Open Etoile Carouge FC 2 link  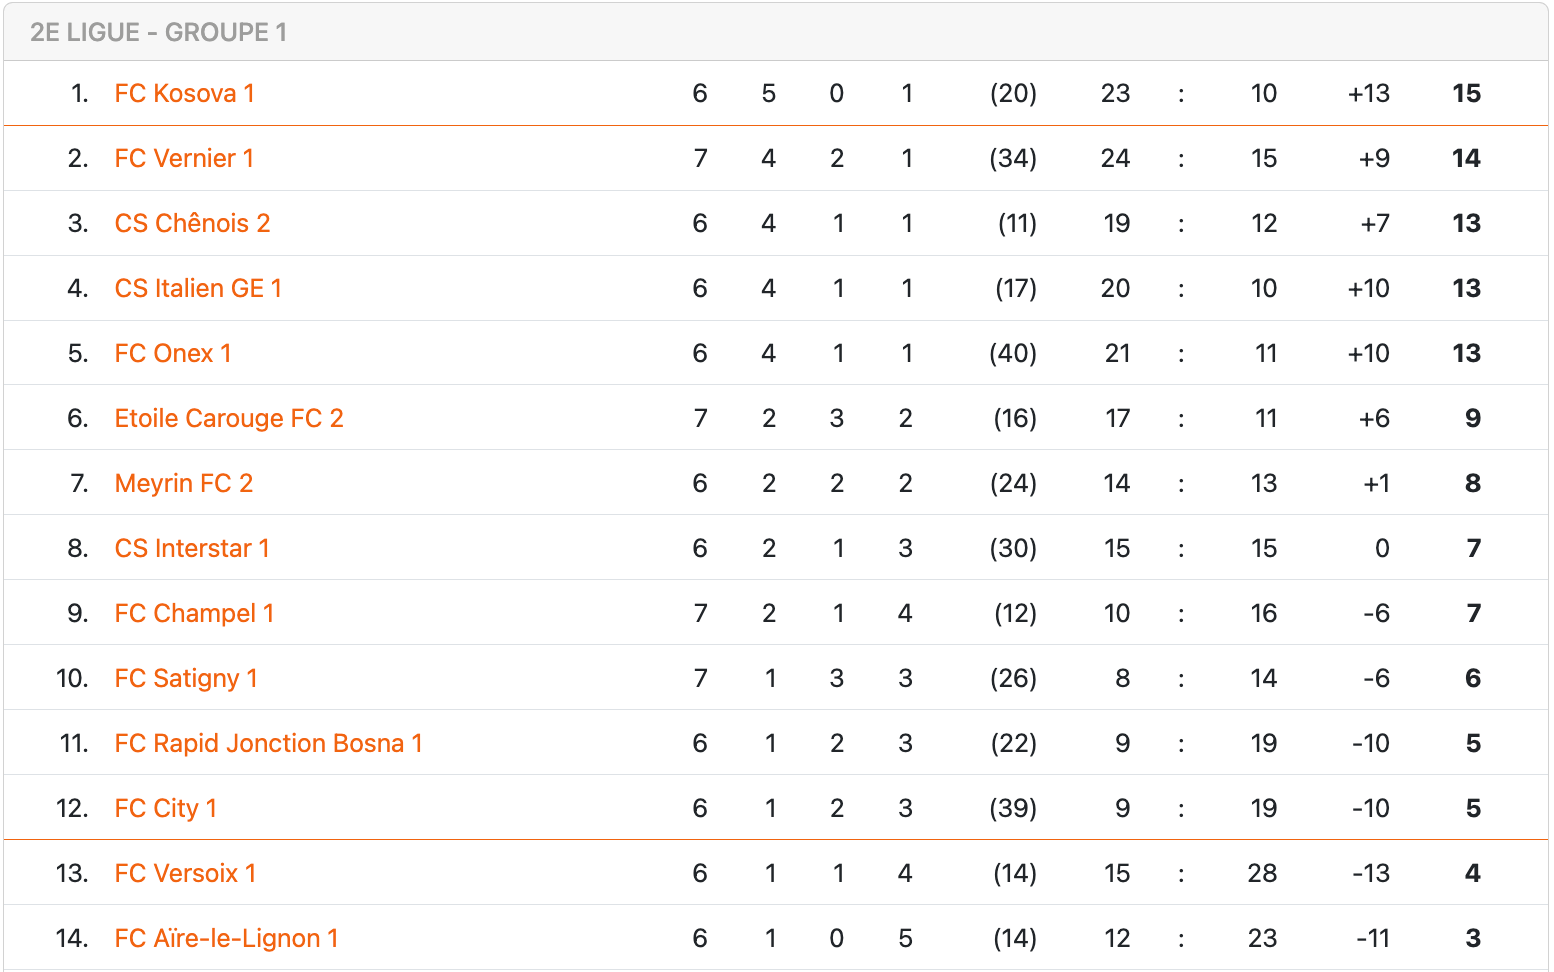(229, 418)
